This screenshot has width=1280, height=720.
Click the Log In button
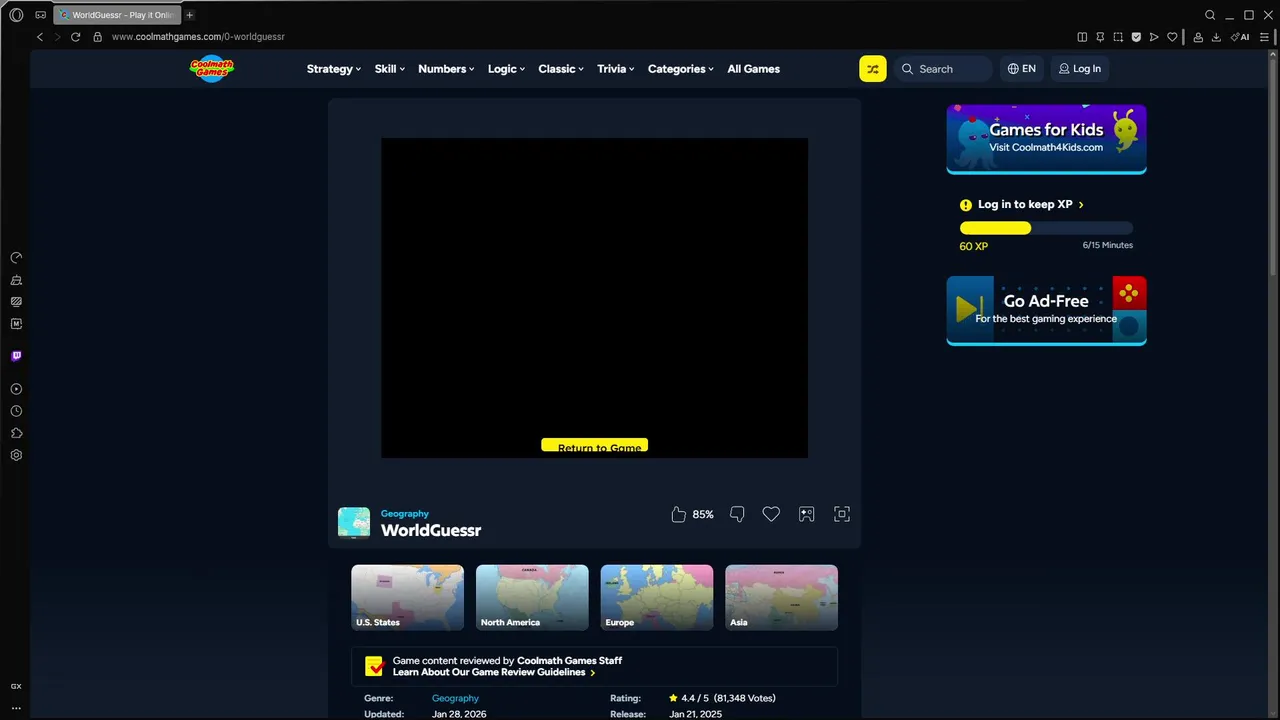coord(1080,69)
